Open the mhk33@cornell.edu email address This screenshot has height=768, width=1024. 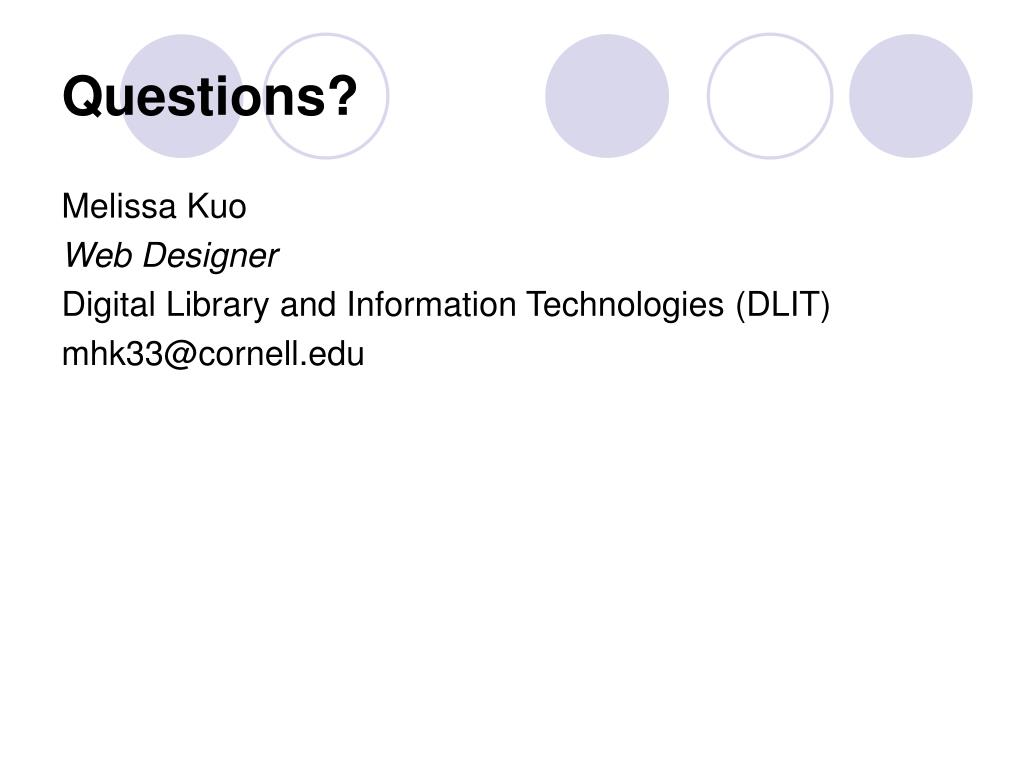pyautogui.click(x=213, y=354)
